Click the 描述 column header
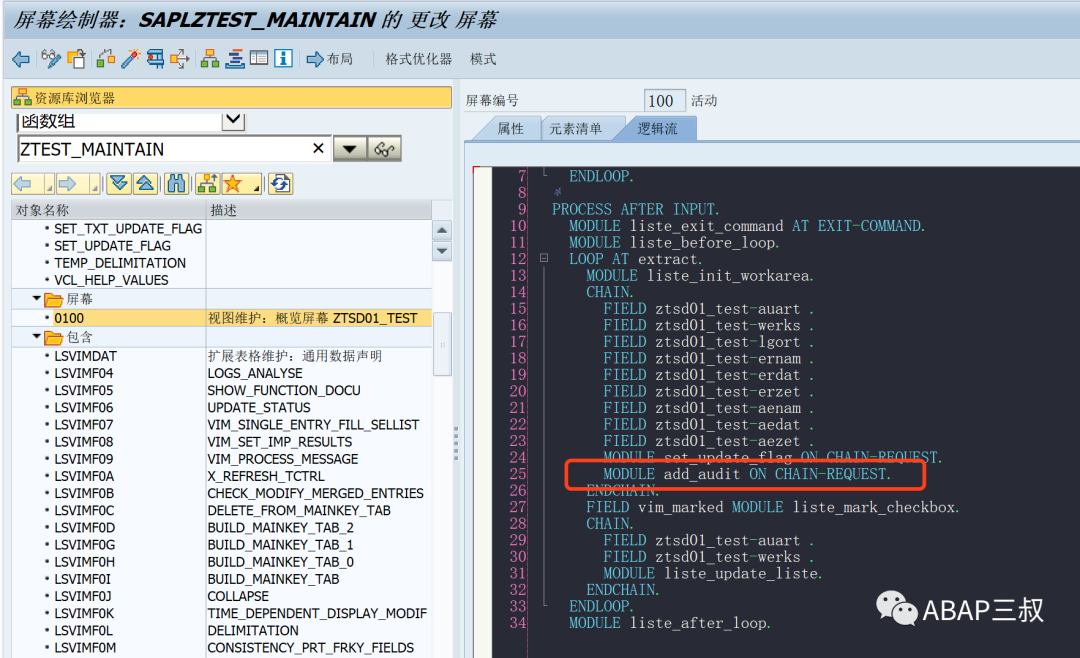Image resolution: width=1080 pixels, height=658 pixels. [x=319, y=210]
